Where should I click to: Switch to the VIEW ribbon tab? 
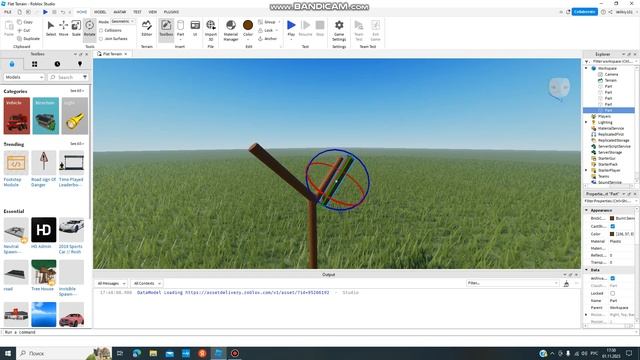[x=153, y=12]
